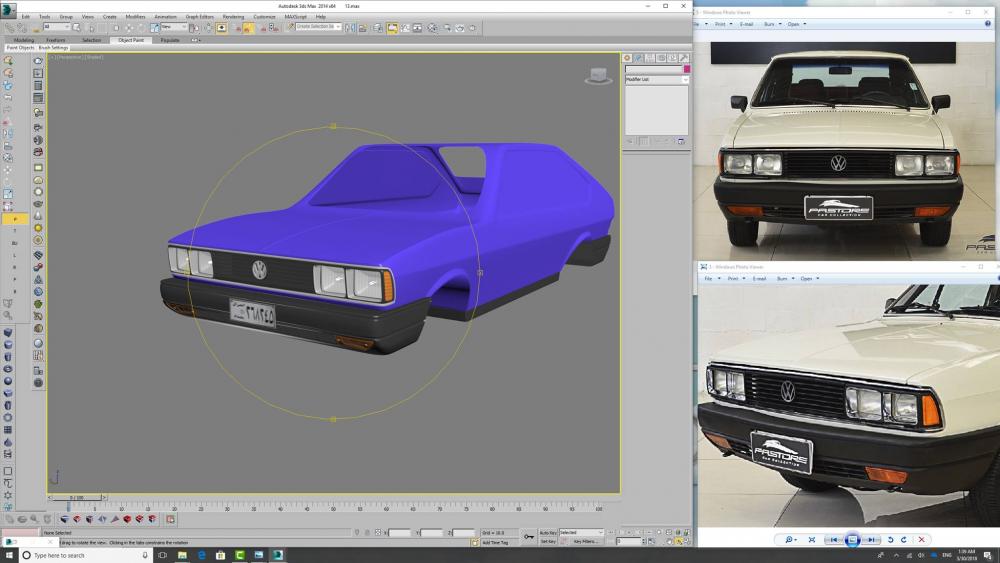
Task: Expand the Modifier List dropdown
Action: coord(686,79)
